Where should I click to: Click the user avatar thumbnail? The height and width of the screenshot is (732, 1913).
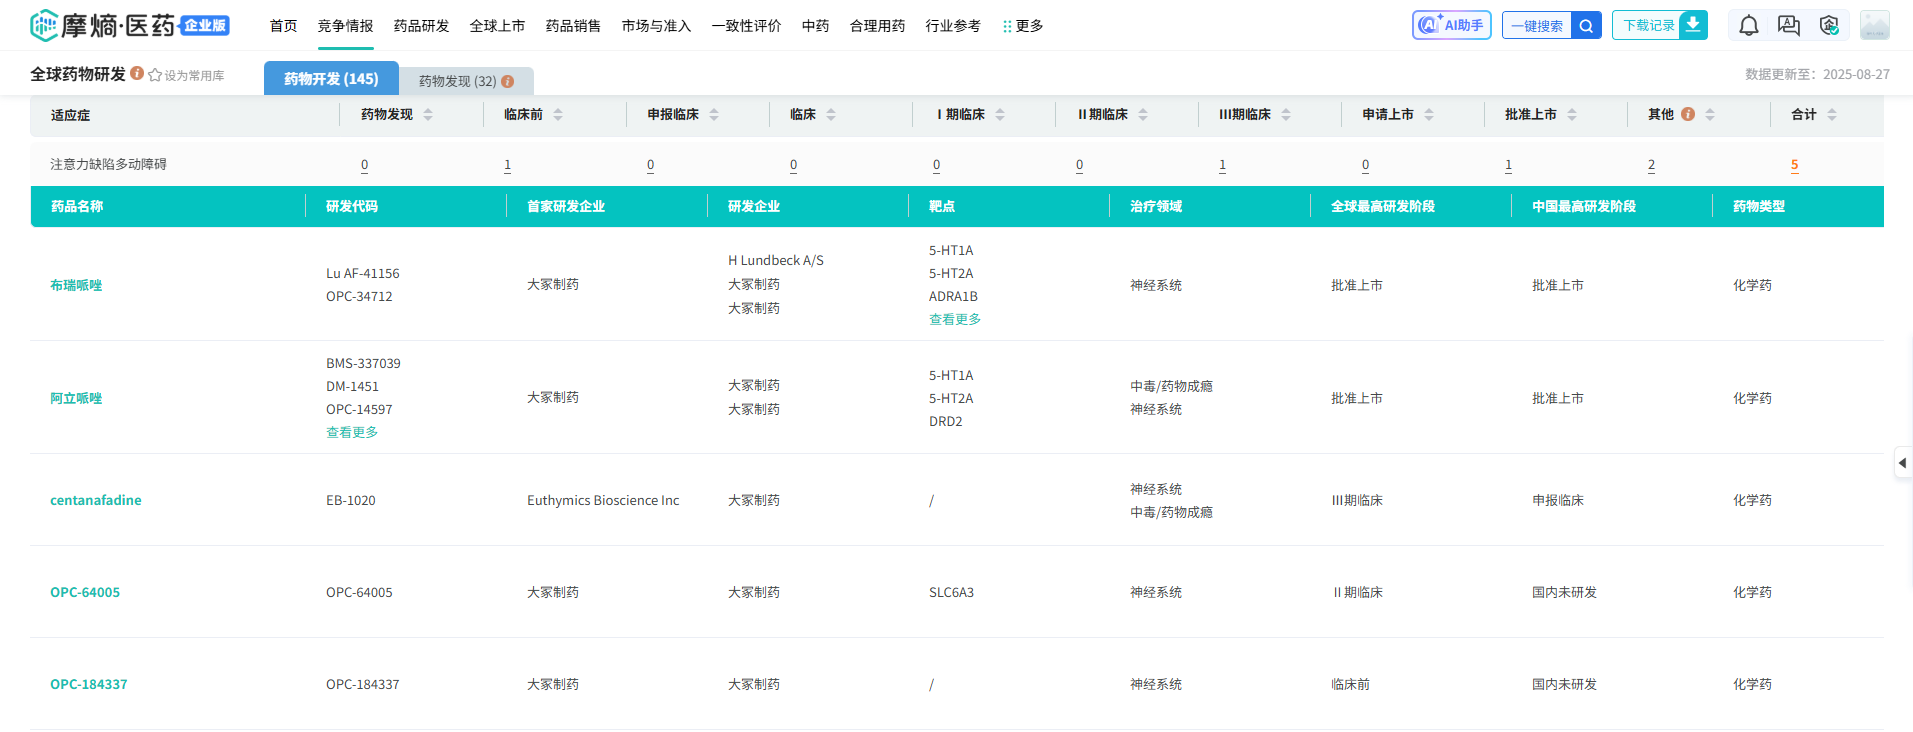pyautogui.click(x=1874, y=26)
